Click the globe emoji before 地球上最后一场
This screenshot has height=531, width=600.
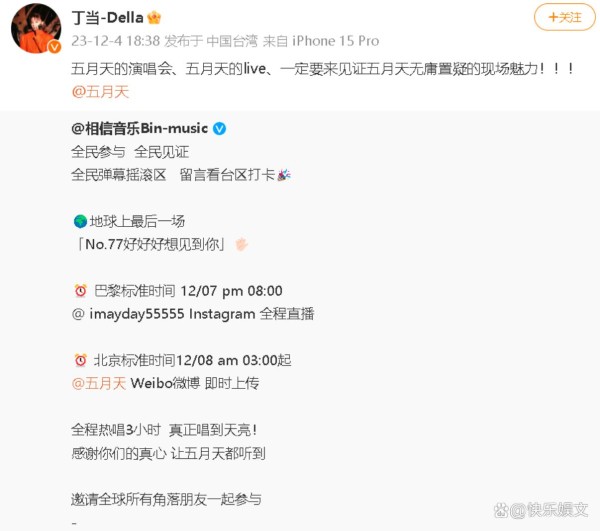[80, 222]
